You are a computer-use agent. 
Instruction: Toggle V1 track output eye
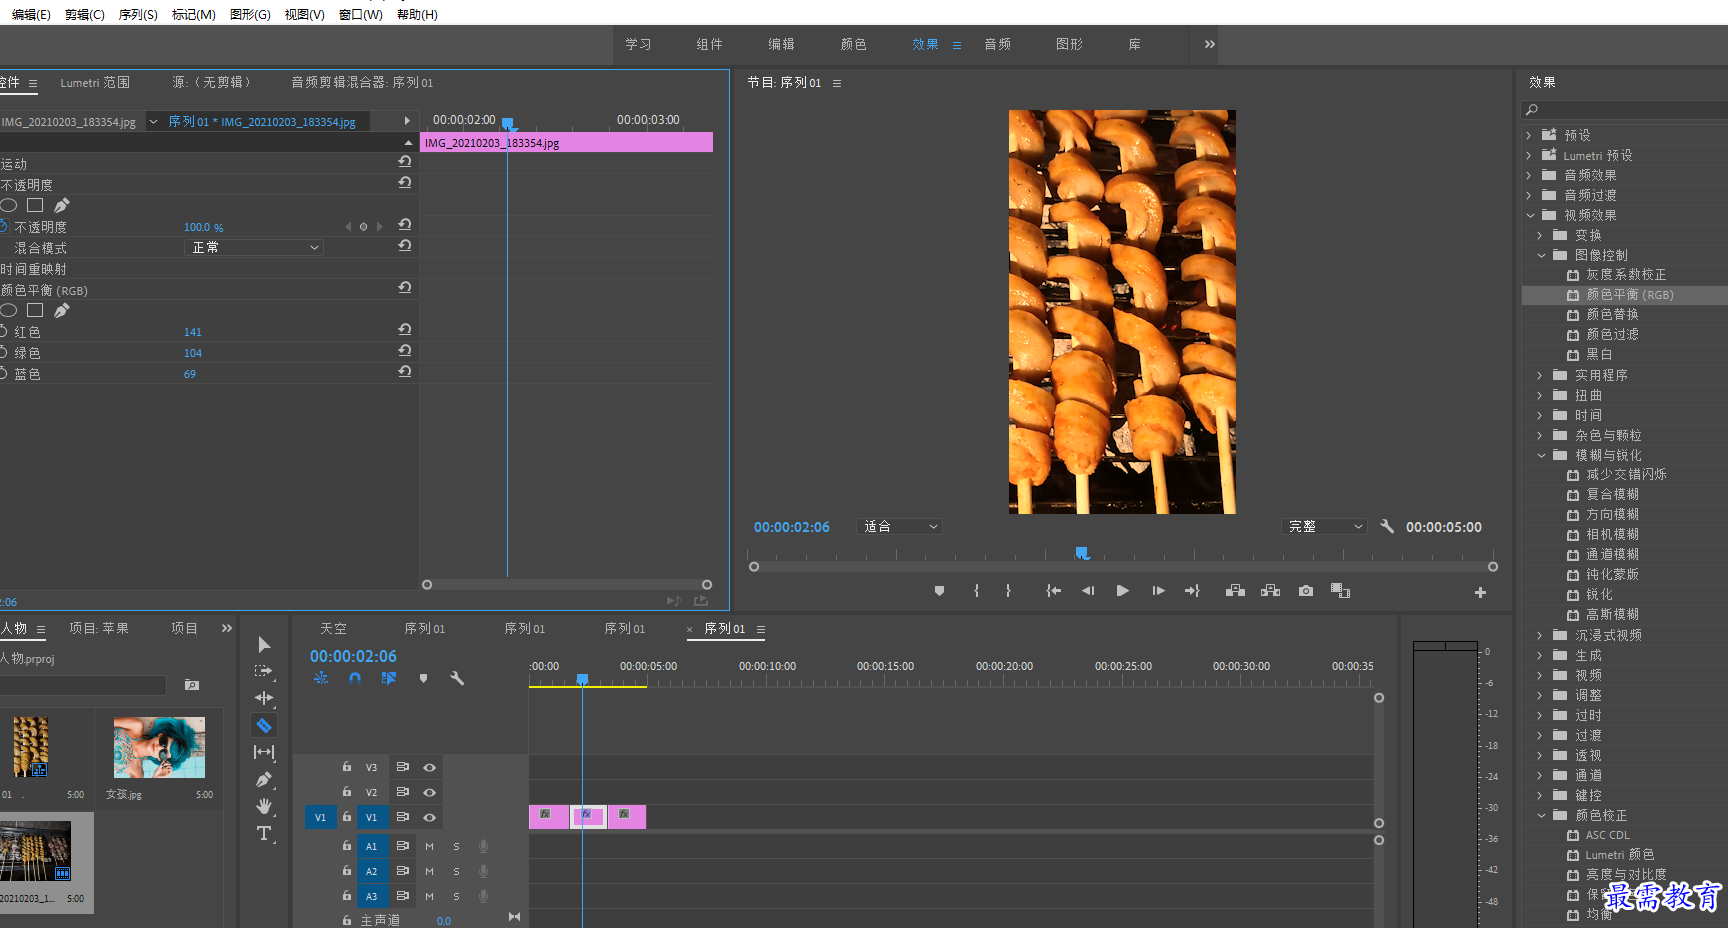point(430,817)
